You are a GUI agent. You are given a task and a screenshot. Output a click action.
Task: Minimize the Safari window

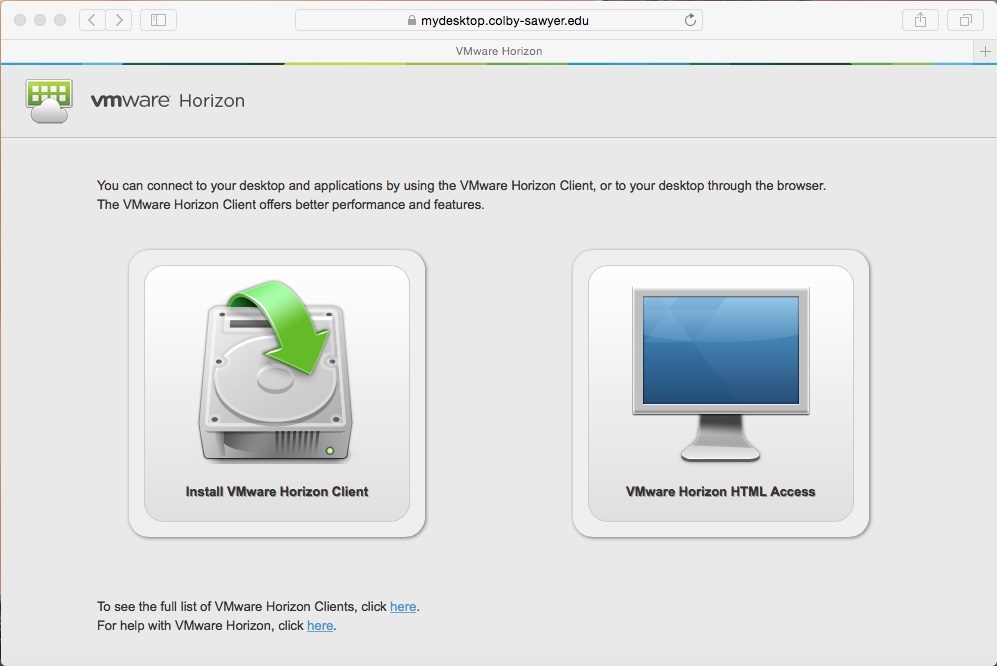pos(38,19)
